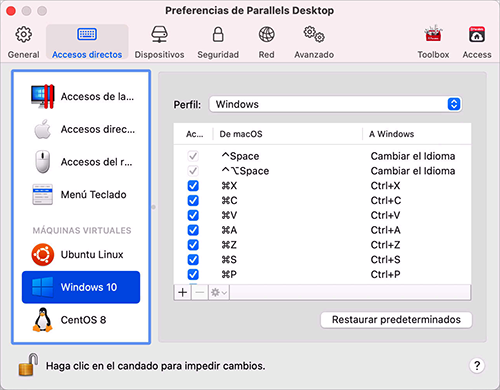The width and height of the screenshot is (500, 390).
Task: Click the padlock to prevent changes
Action: point(28,365)
